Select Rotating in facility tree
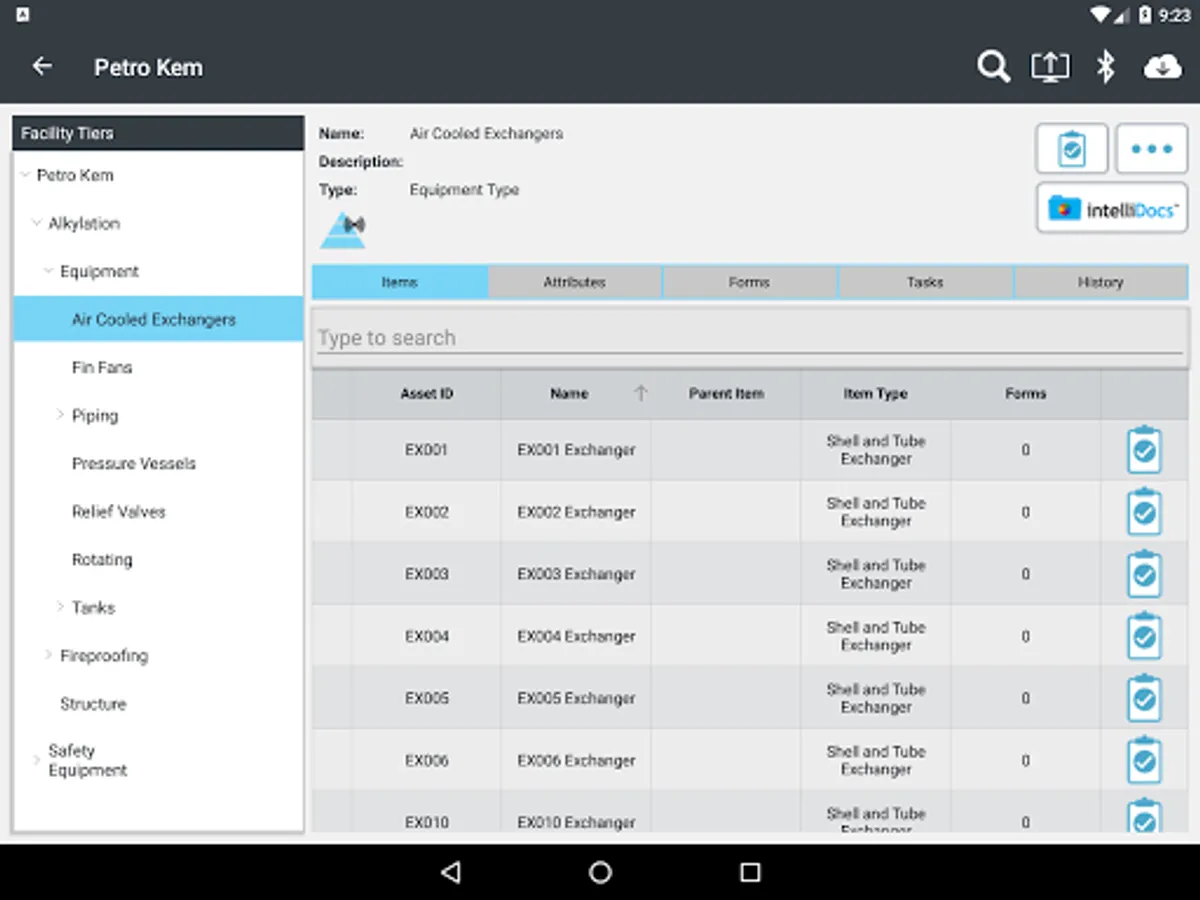 (102, 559)
